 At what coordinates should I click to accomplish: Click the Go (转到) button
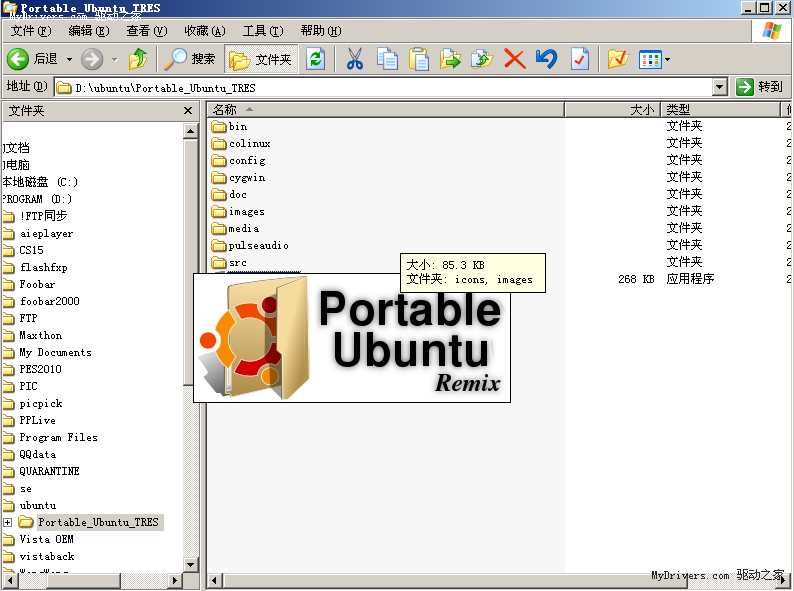[x=759, y=87]
